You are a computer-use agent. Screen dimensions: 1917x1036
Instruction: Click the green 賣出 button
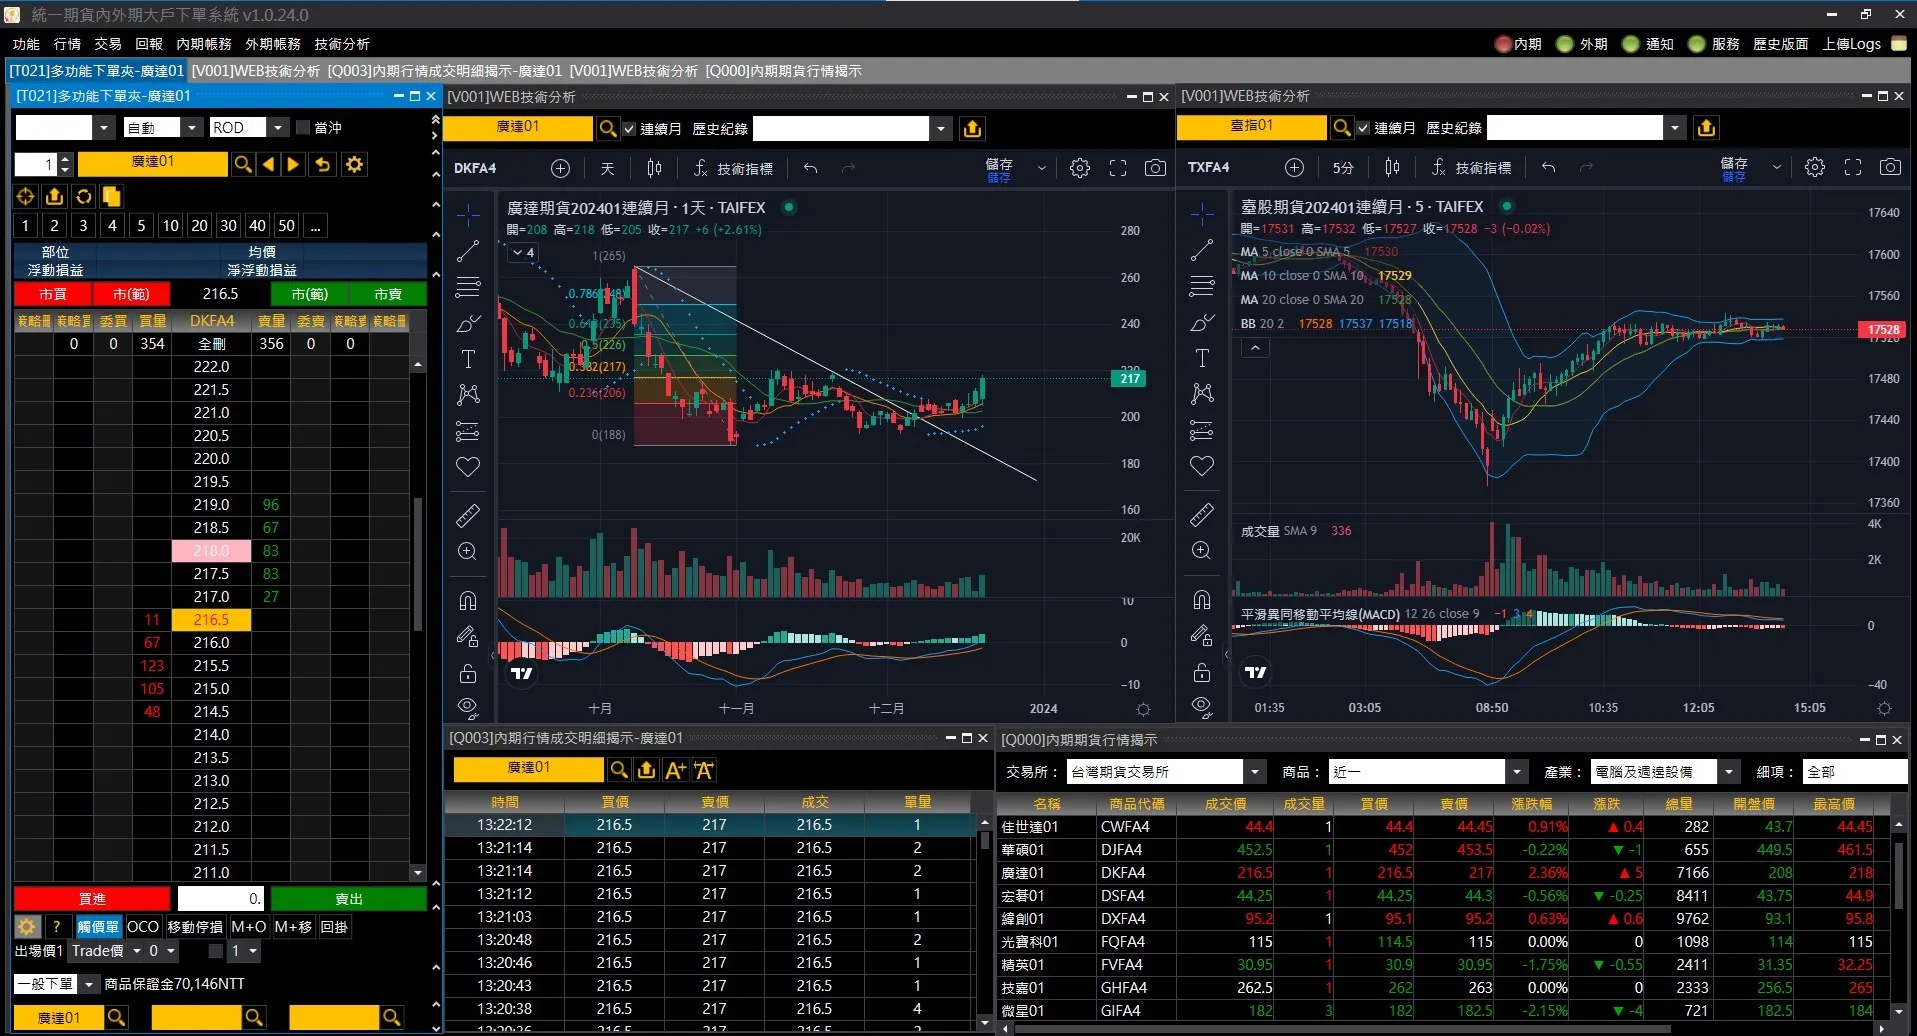348,899
